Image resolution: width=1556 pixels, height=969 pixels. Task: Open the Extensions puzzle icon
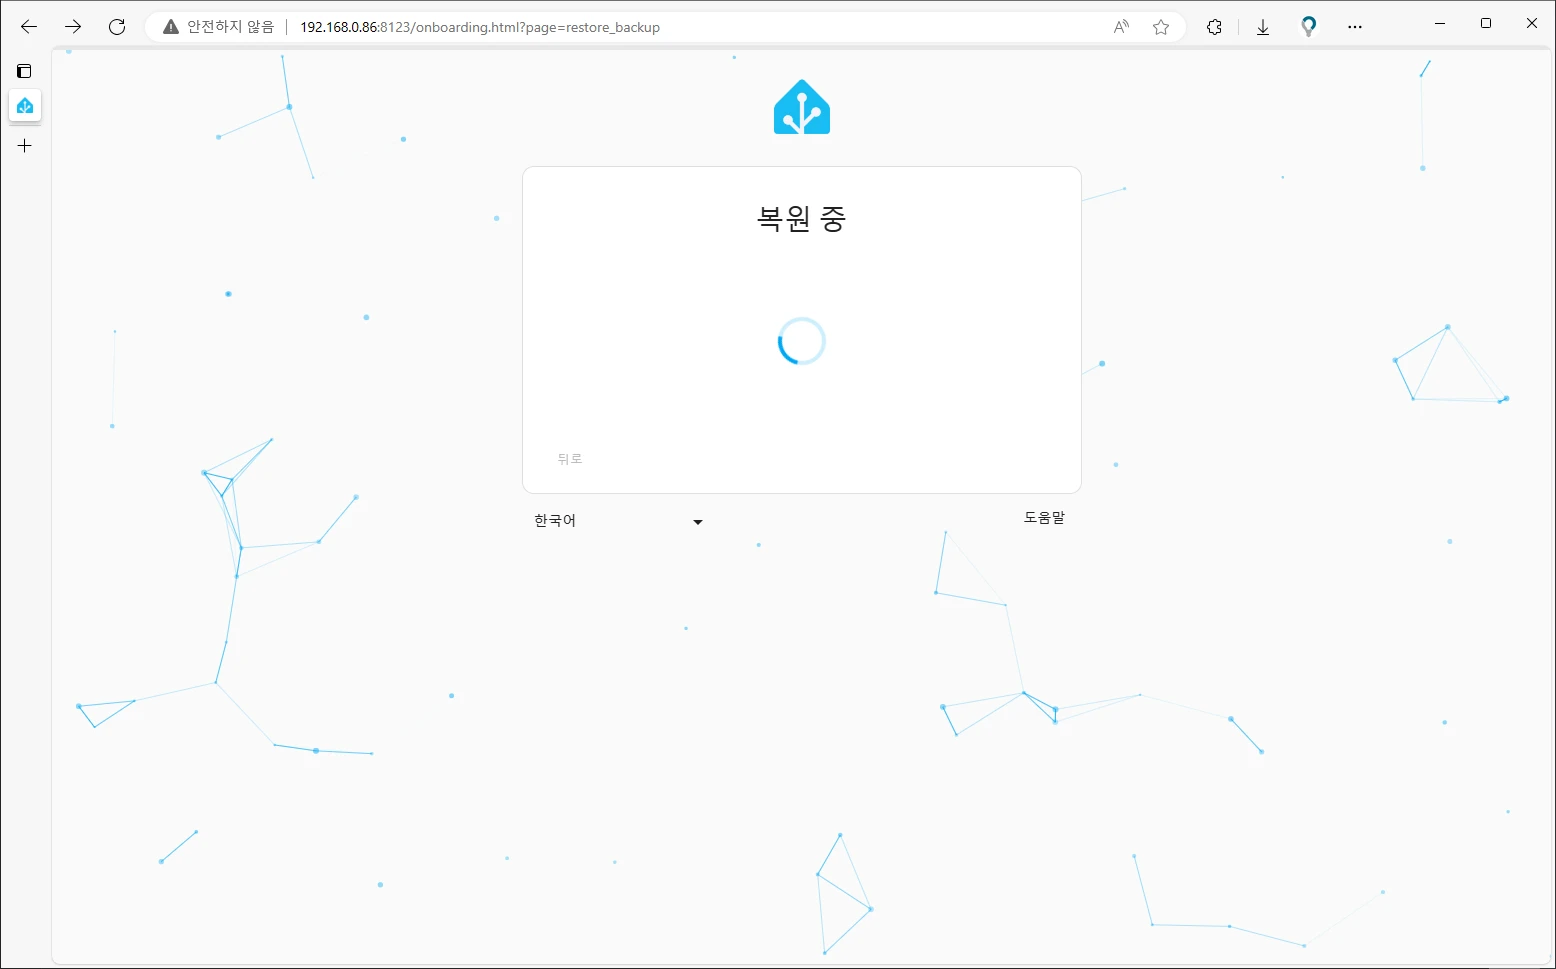(x=1214, y=27)
